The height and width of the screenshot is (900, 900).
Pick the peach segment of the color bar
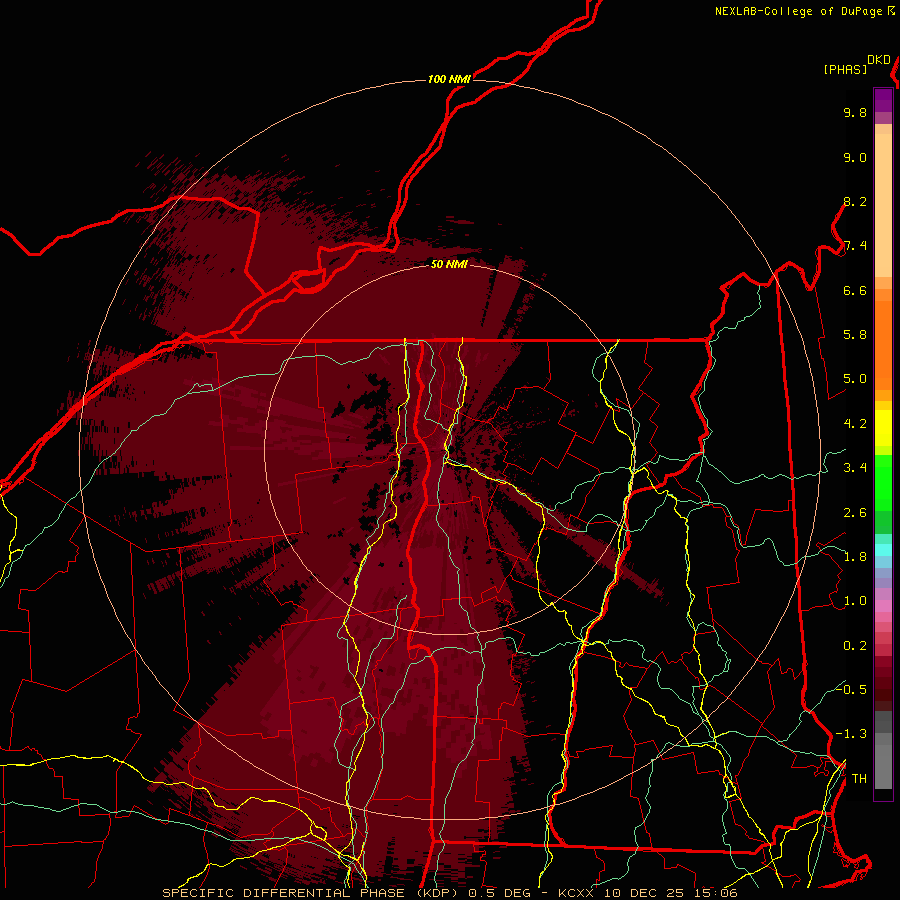click(x=883, y=207)
